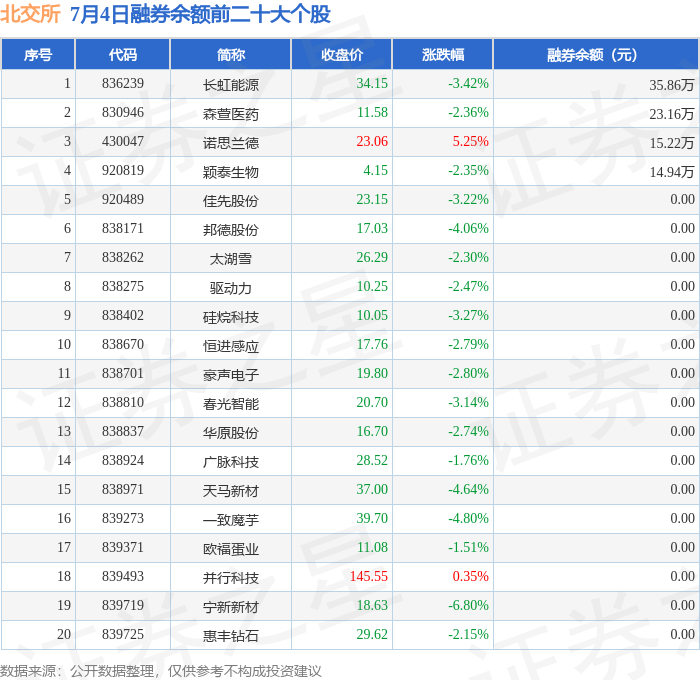Screen dimensions: 700x680
Task: Click the balance value 35.86万
Action: (671, 85)
